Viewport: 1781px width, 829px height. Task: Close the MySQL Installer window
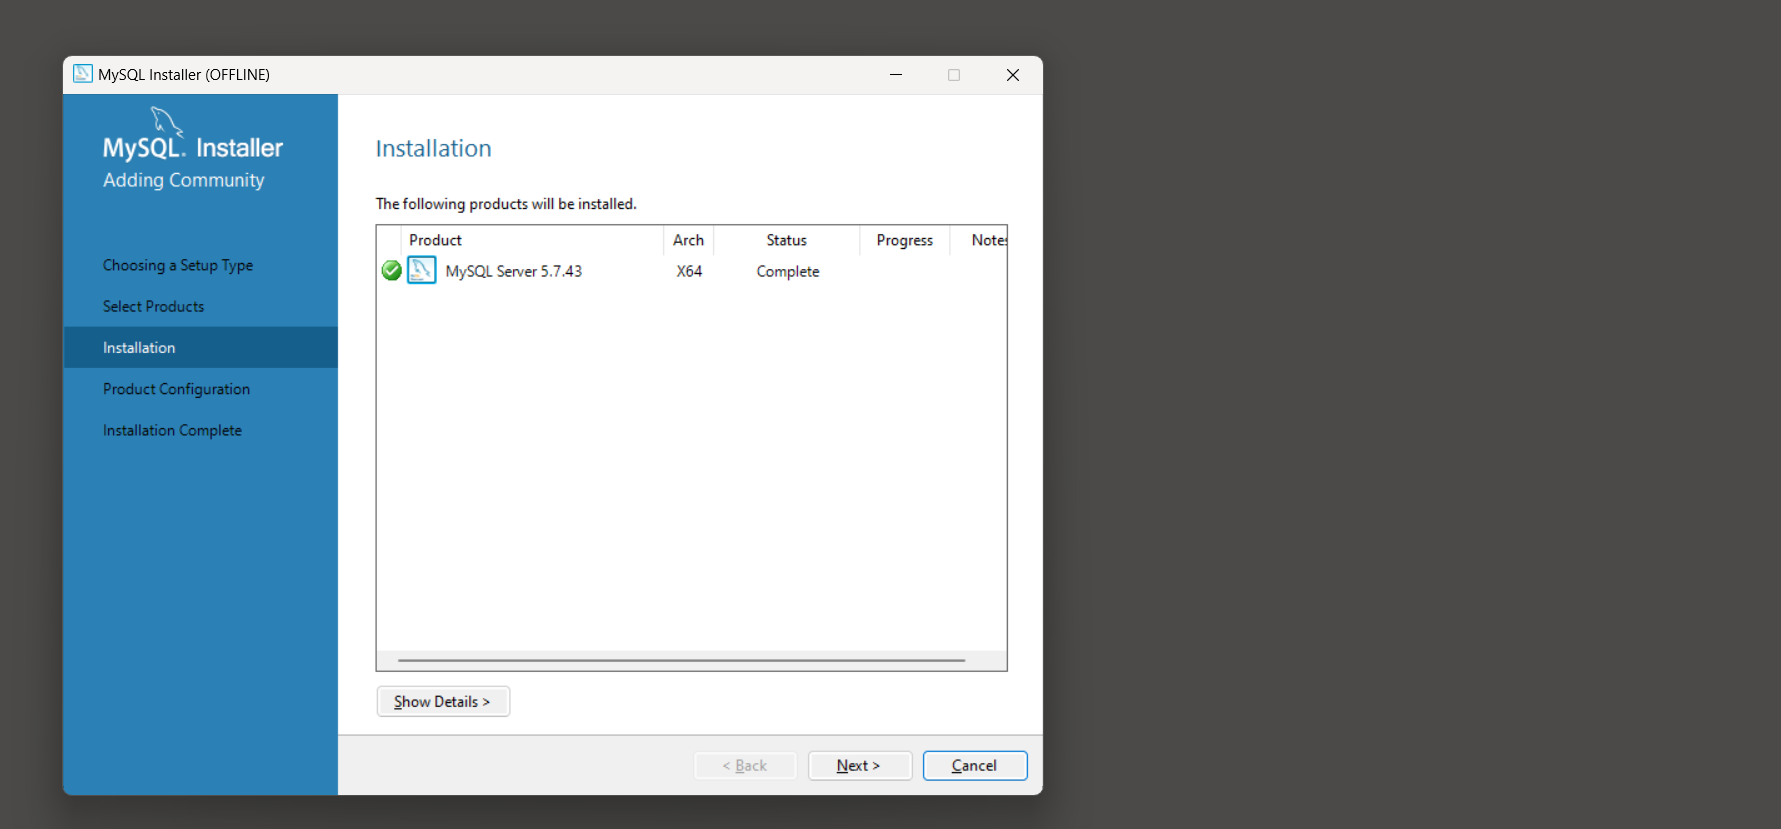pyautogui.click(x=1013, y=75)
